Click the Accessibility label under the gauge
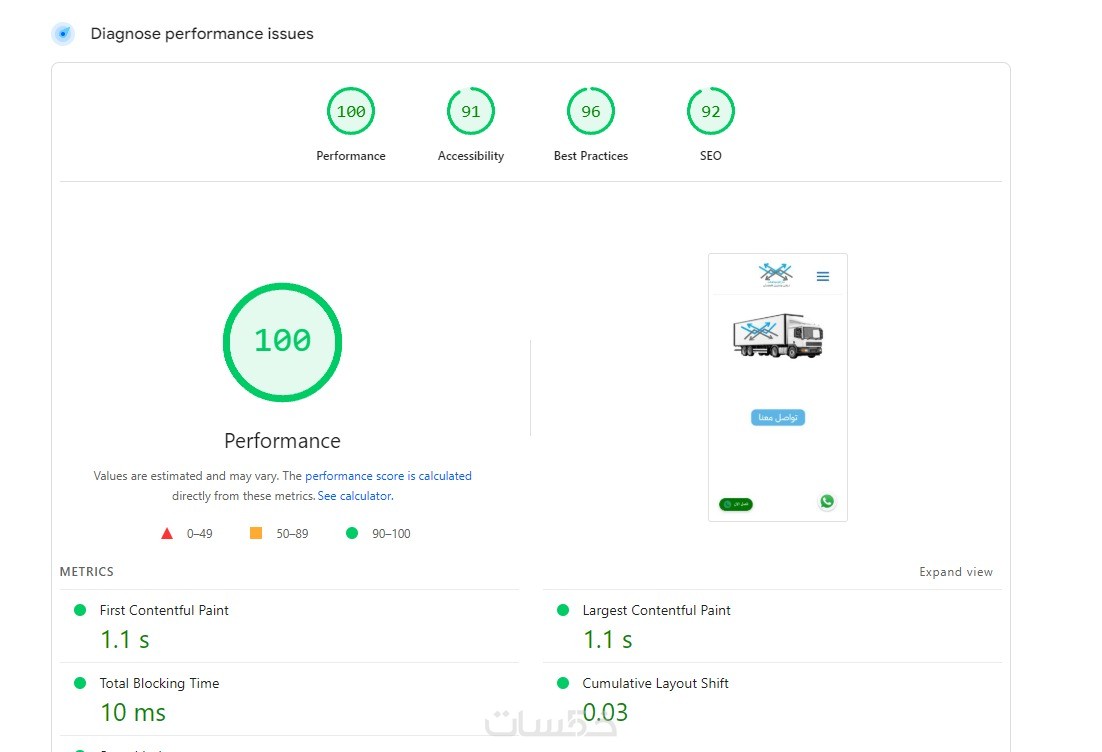The height and width of the screenshot is (752, 1102). 471,156
